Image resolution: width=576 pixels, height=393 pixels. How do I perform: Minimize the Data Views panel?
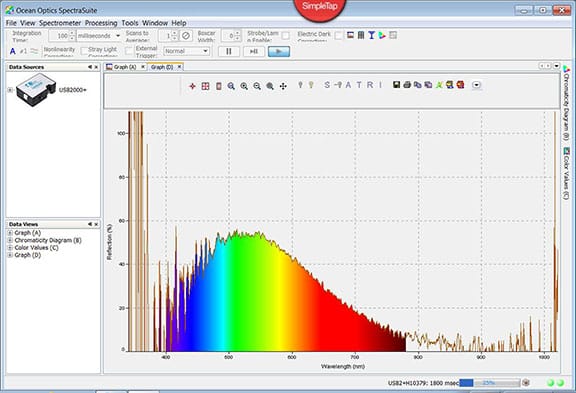coord(90,224)
